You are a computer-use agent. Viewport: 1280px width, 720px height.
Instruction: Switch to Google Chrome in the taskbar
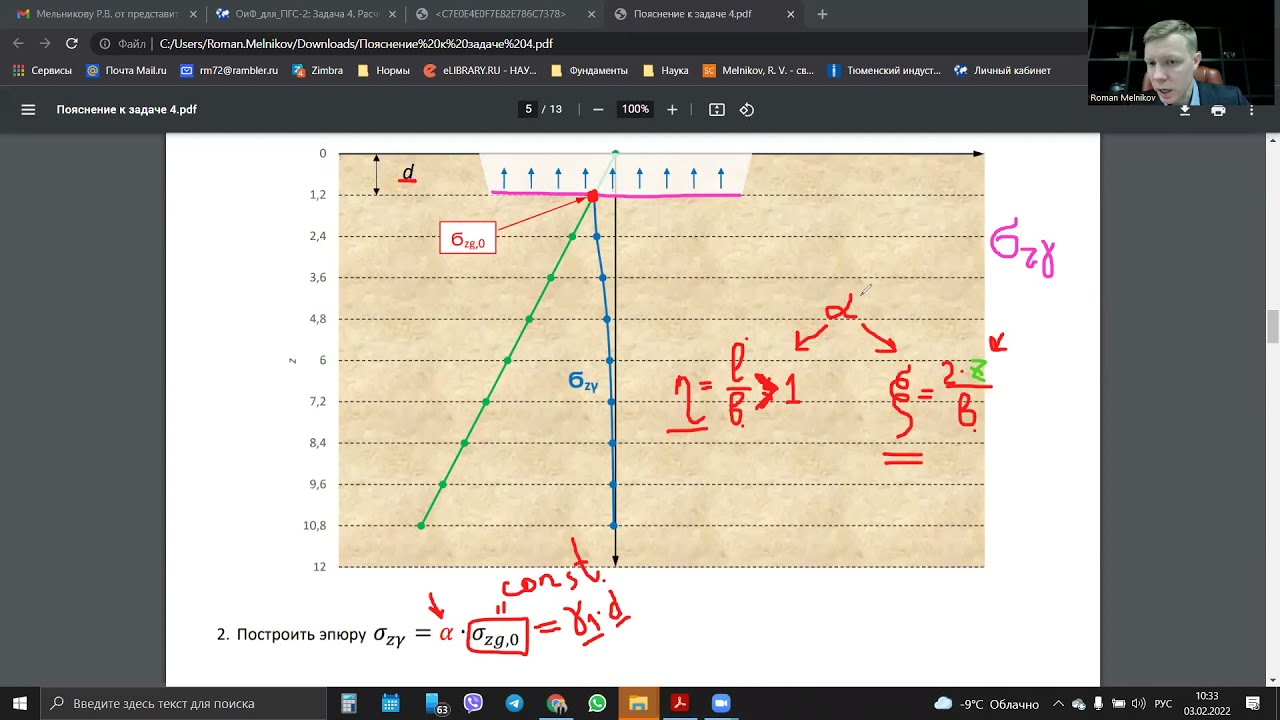556,703
